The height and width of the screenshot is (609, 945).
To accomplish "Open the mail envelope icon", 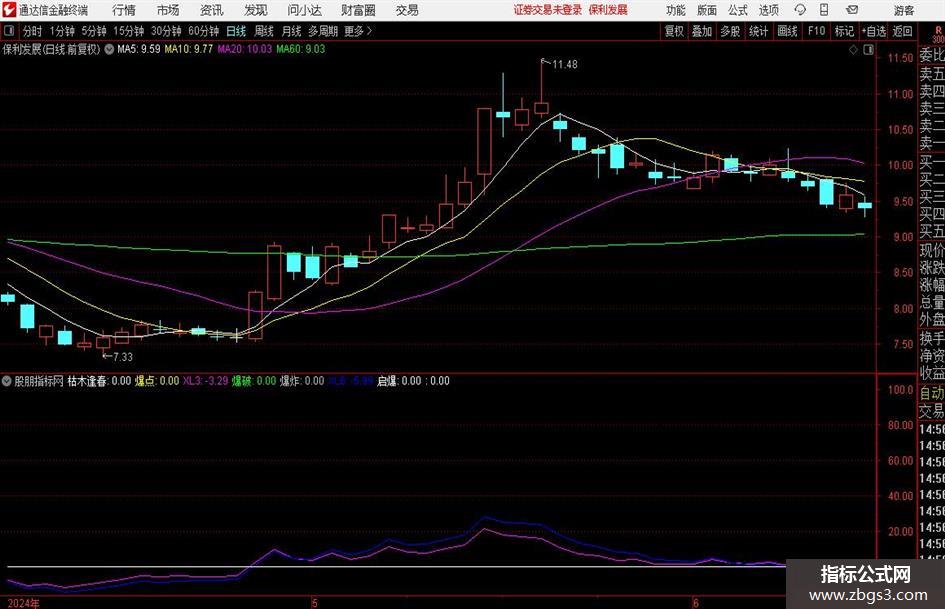I will pos(852,10).
